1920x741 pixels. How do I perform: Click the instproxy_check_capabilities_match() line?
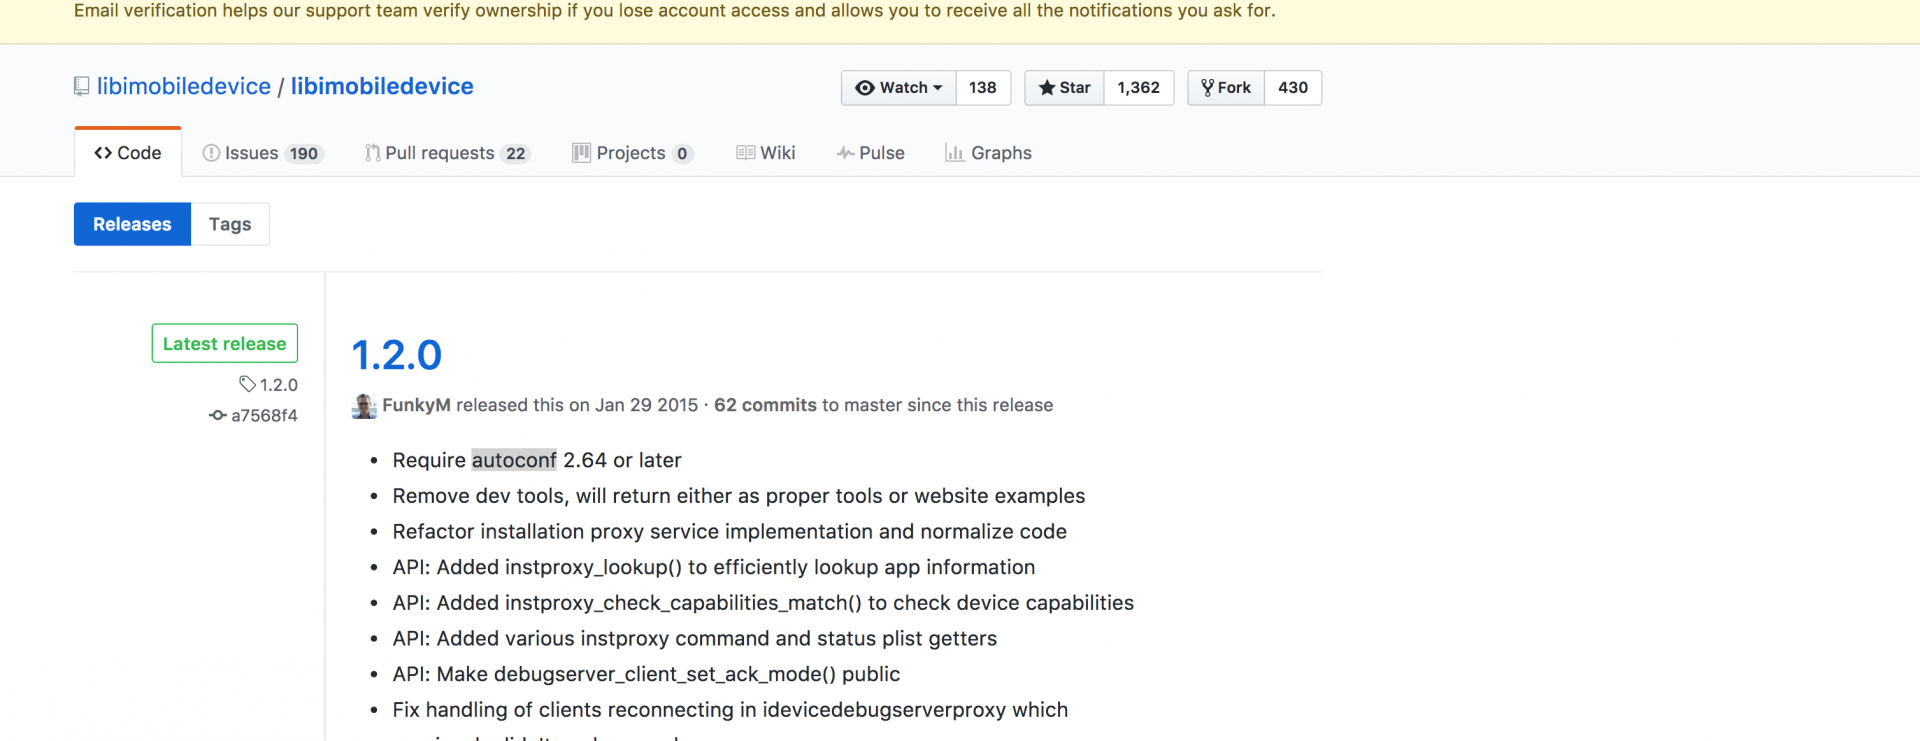click(763, 603)
